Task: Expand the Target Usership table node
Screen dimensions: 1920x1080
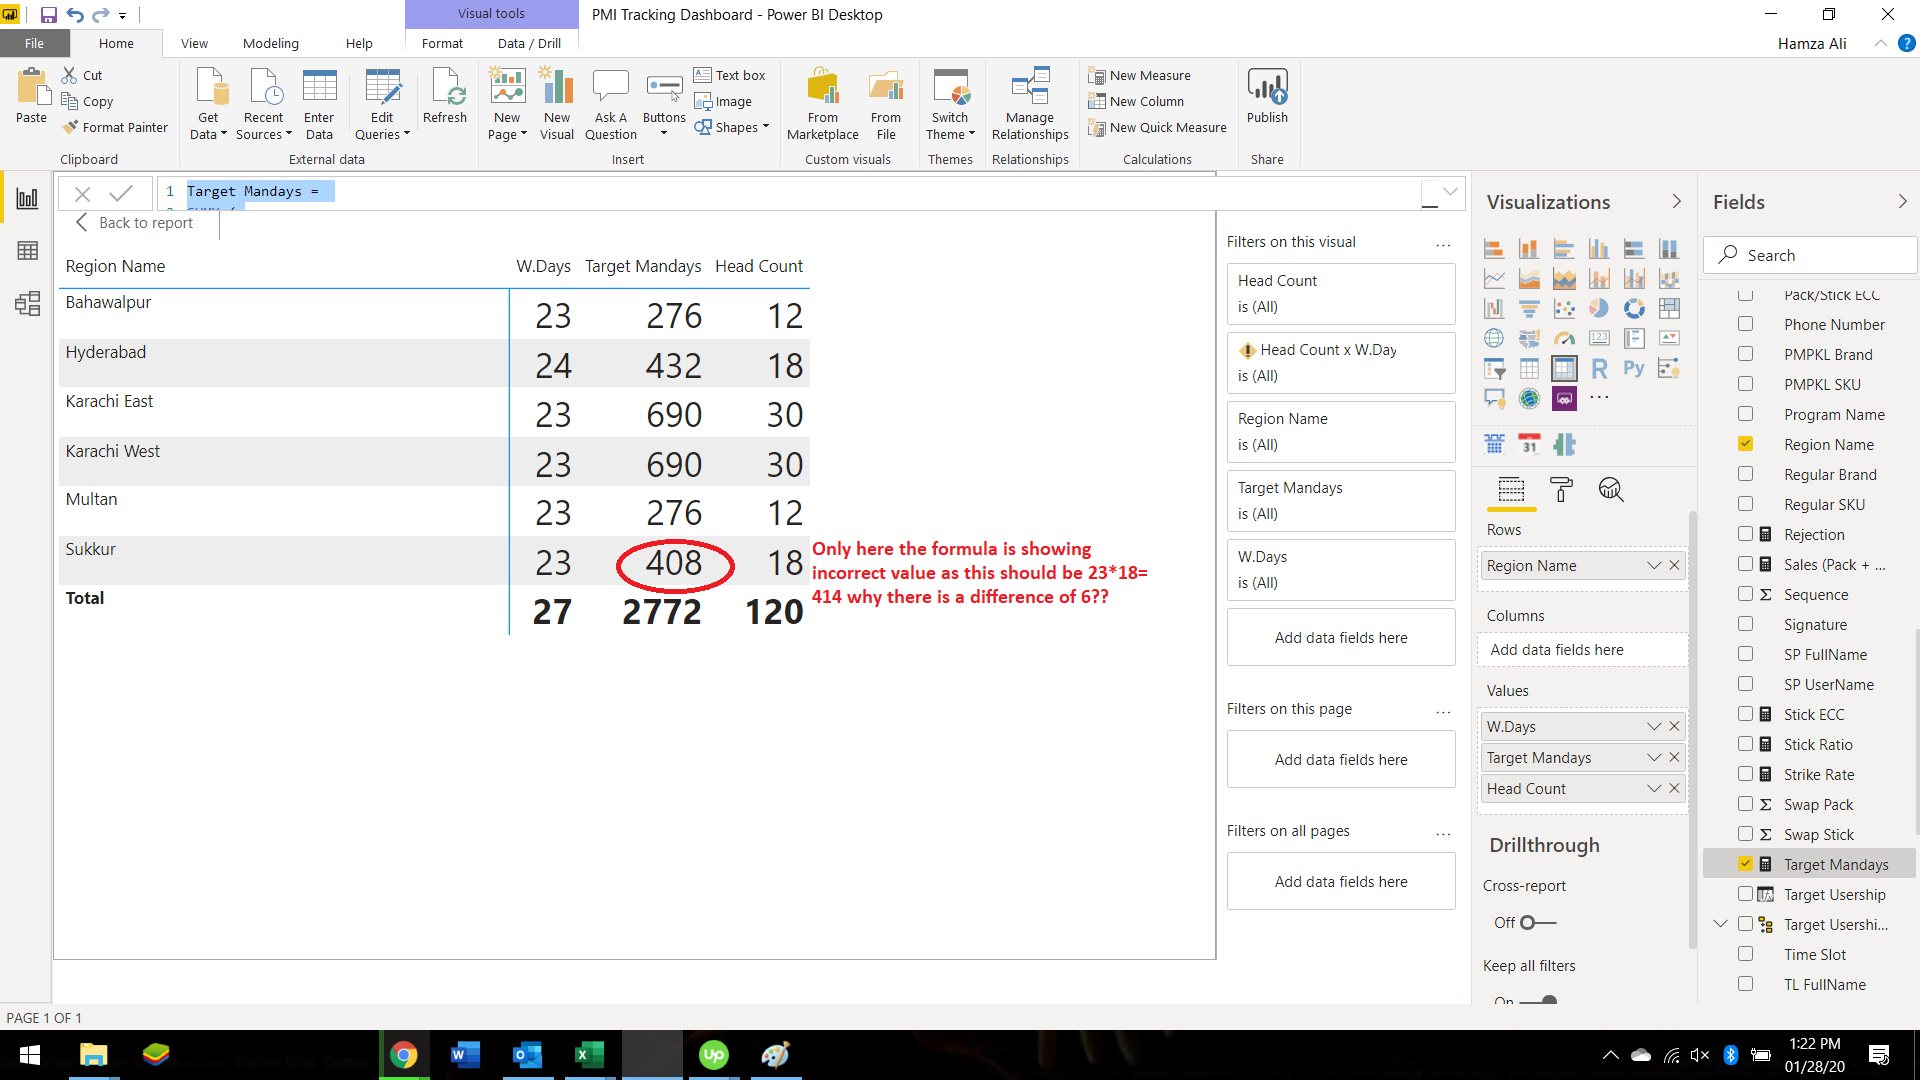Action: (1720, 924)
